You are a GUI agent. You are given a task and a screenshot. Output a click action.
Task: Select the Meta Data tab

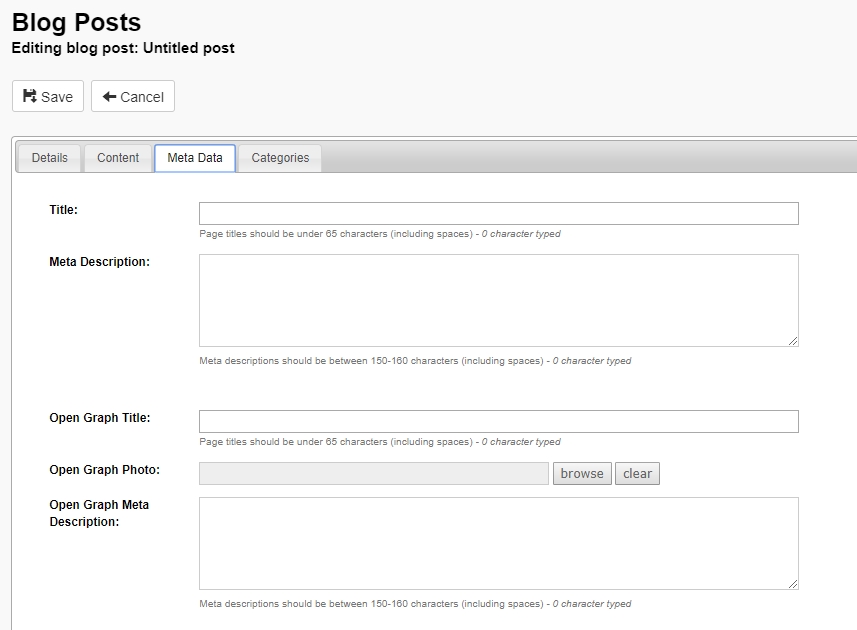[x=195, y=158]
